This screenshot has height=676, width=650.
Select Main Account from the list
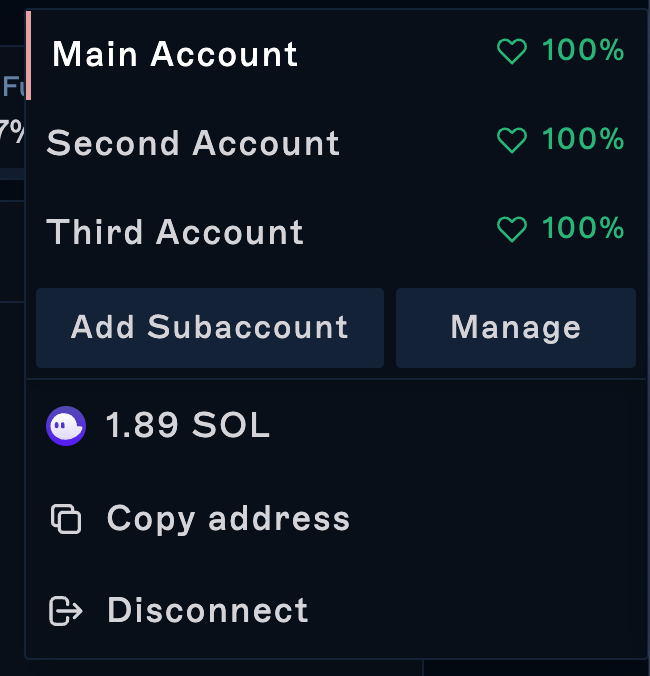175,54
